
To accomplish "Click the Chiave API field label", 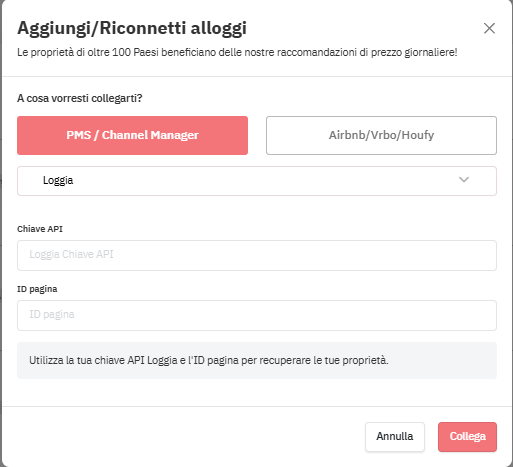I will [x=40, y=229].
